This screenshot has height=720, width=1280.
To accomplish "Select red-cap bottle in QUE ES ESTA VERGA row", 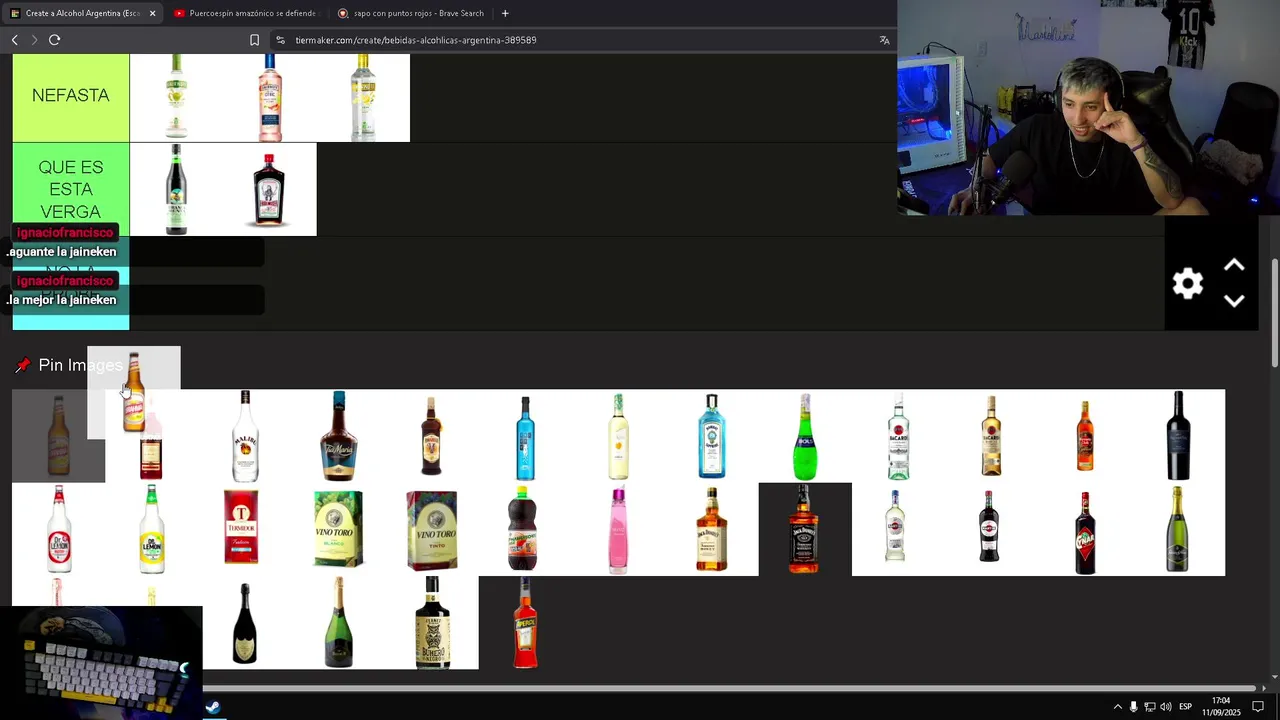I will coord(270,189).
